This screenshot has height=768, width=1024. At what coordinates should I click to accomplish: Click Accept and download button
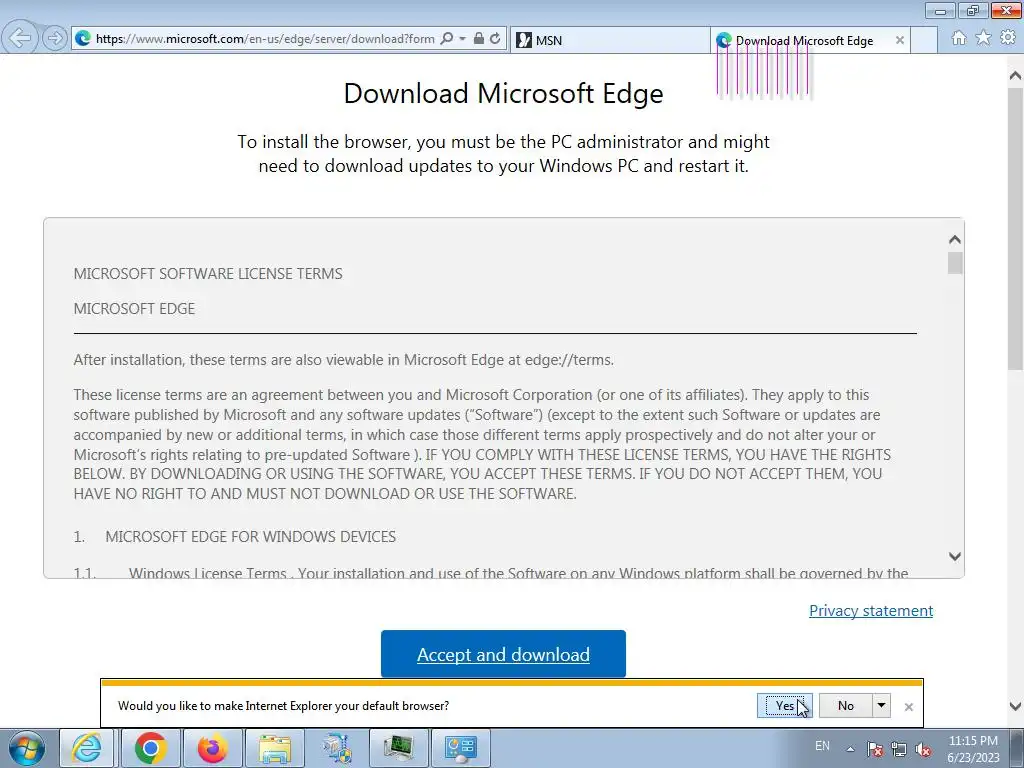(503, 654)
